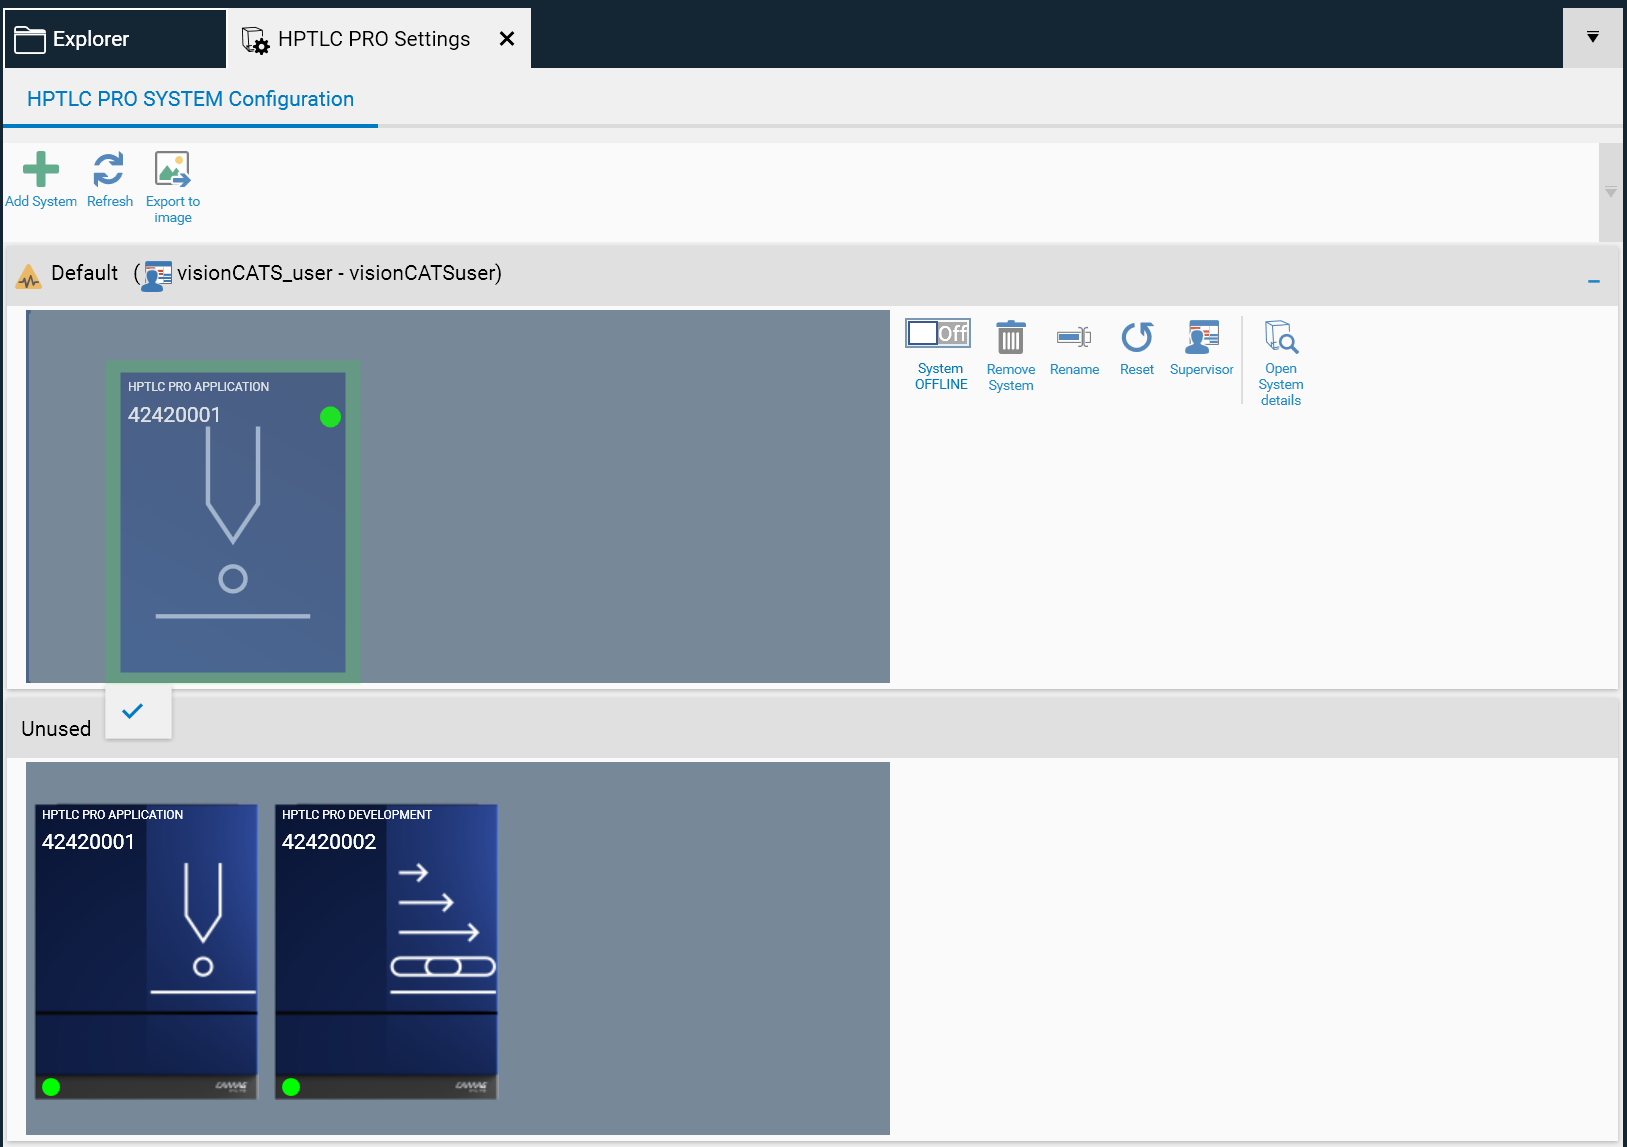Select HPTLC PRO SYSTEM Configuration tab

click(190, 99)
